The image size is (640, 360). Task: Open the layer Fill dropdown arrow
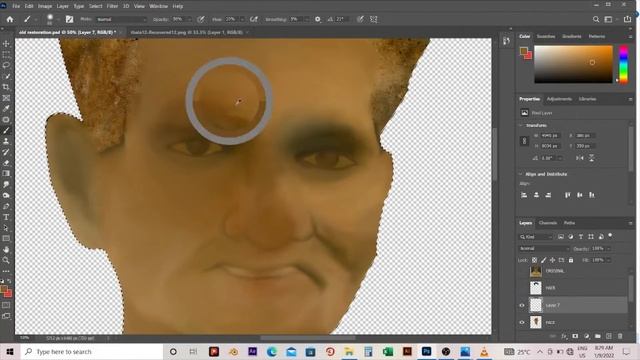(609, 260)
